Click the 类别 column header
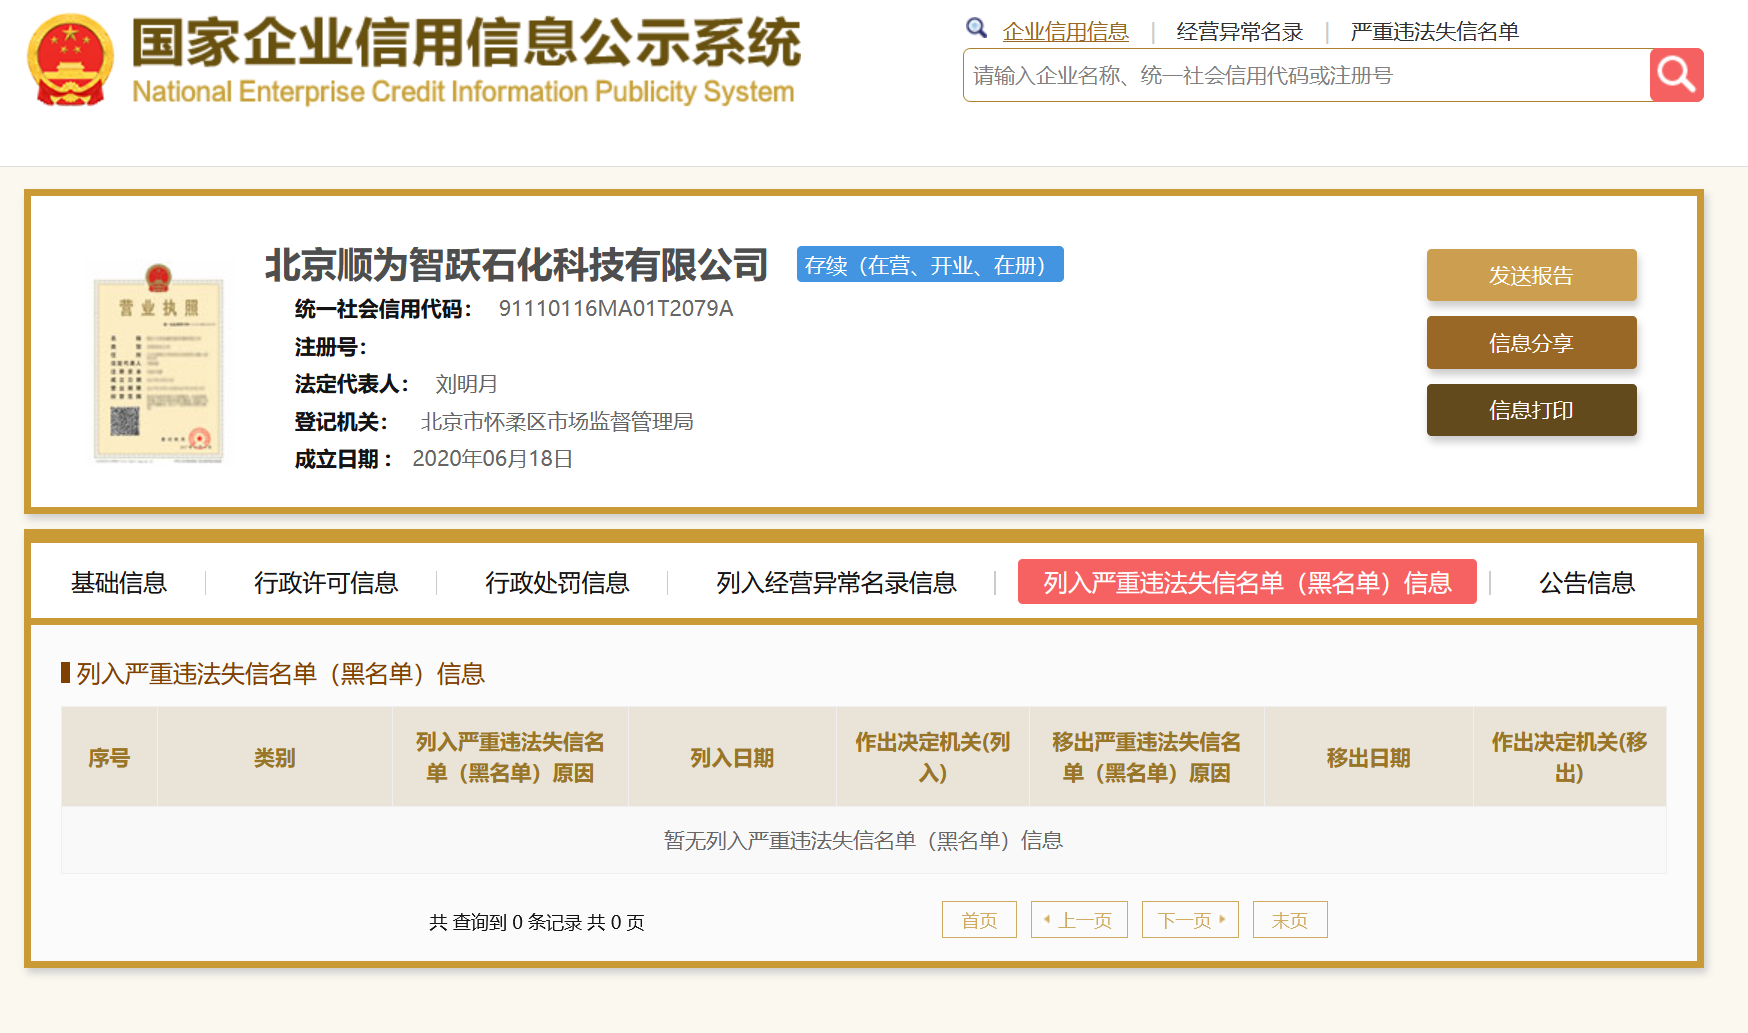 [275, 757]
